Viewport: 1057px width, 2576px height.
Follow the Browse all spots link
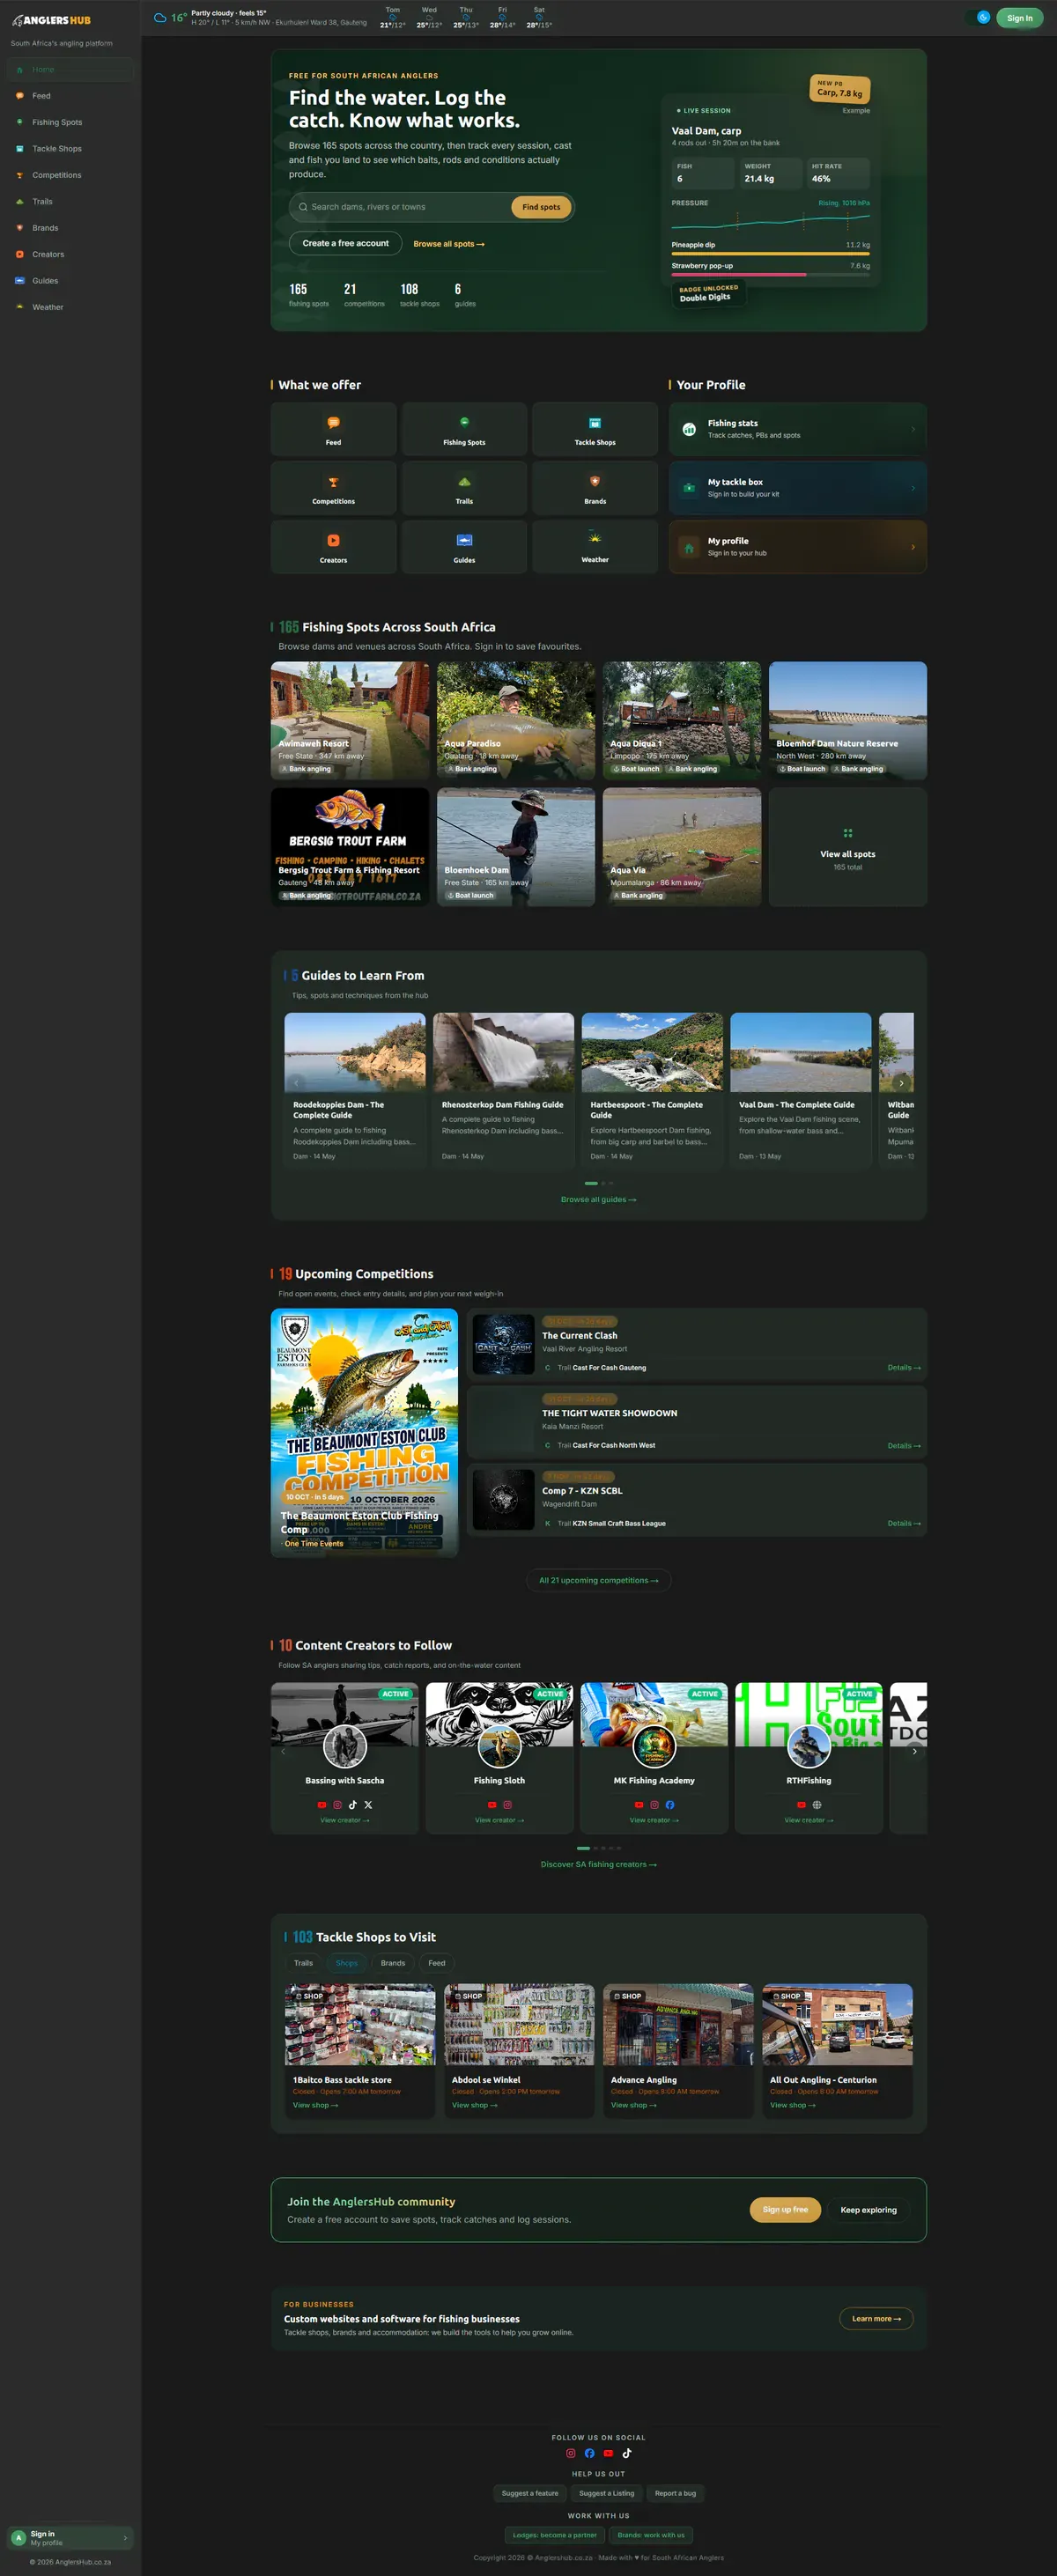(x=449, y=244)
